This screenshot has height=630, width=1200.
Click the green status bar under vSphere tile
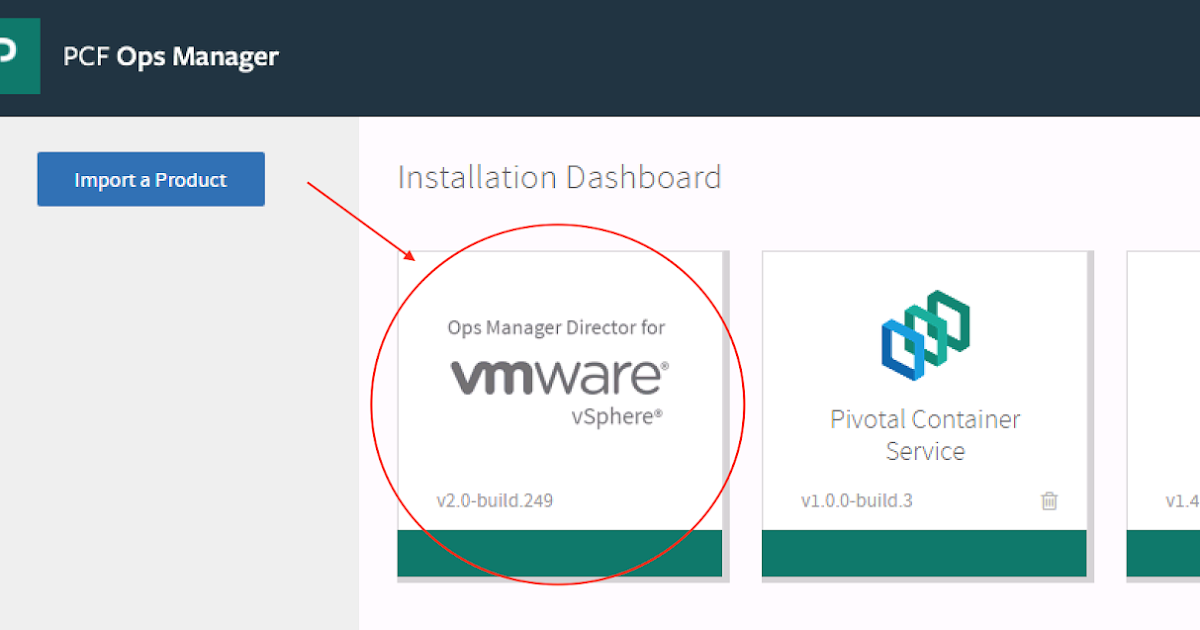(559, 553)
